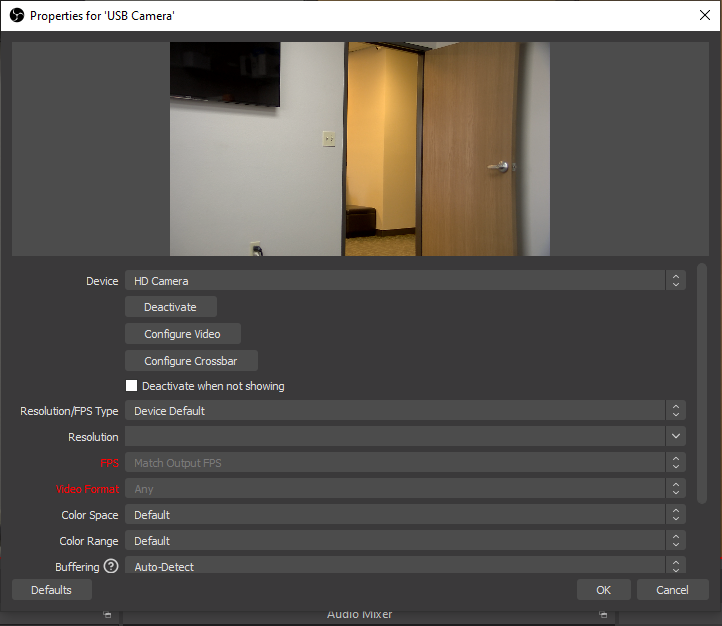
Task: Open the Color Space dropdown
Action: (x=404, y=515)
